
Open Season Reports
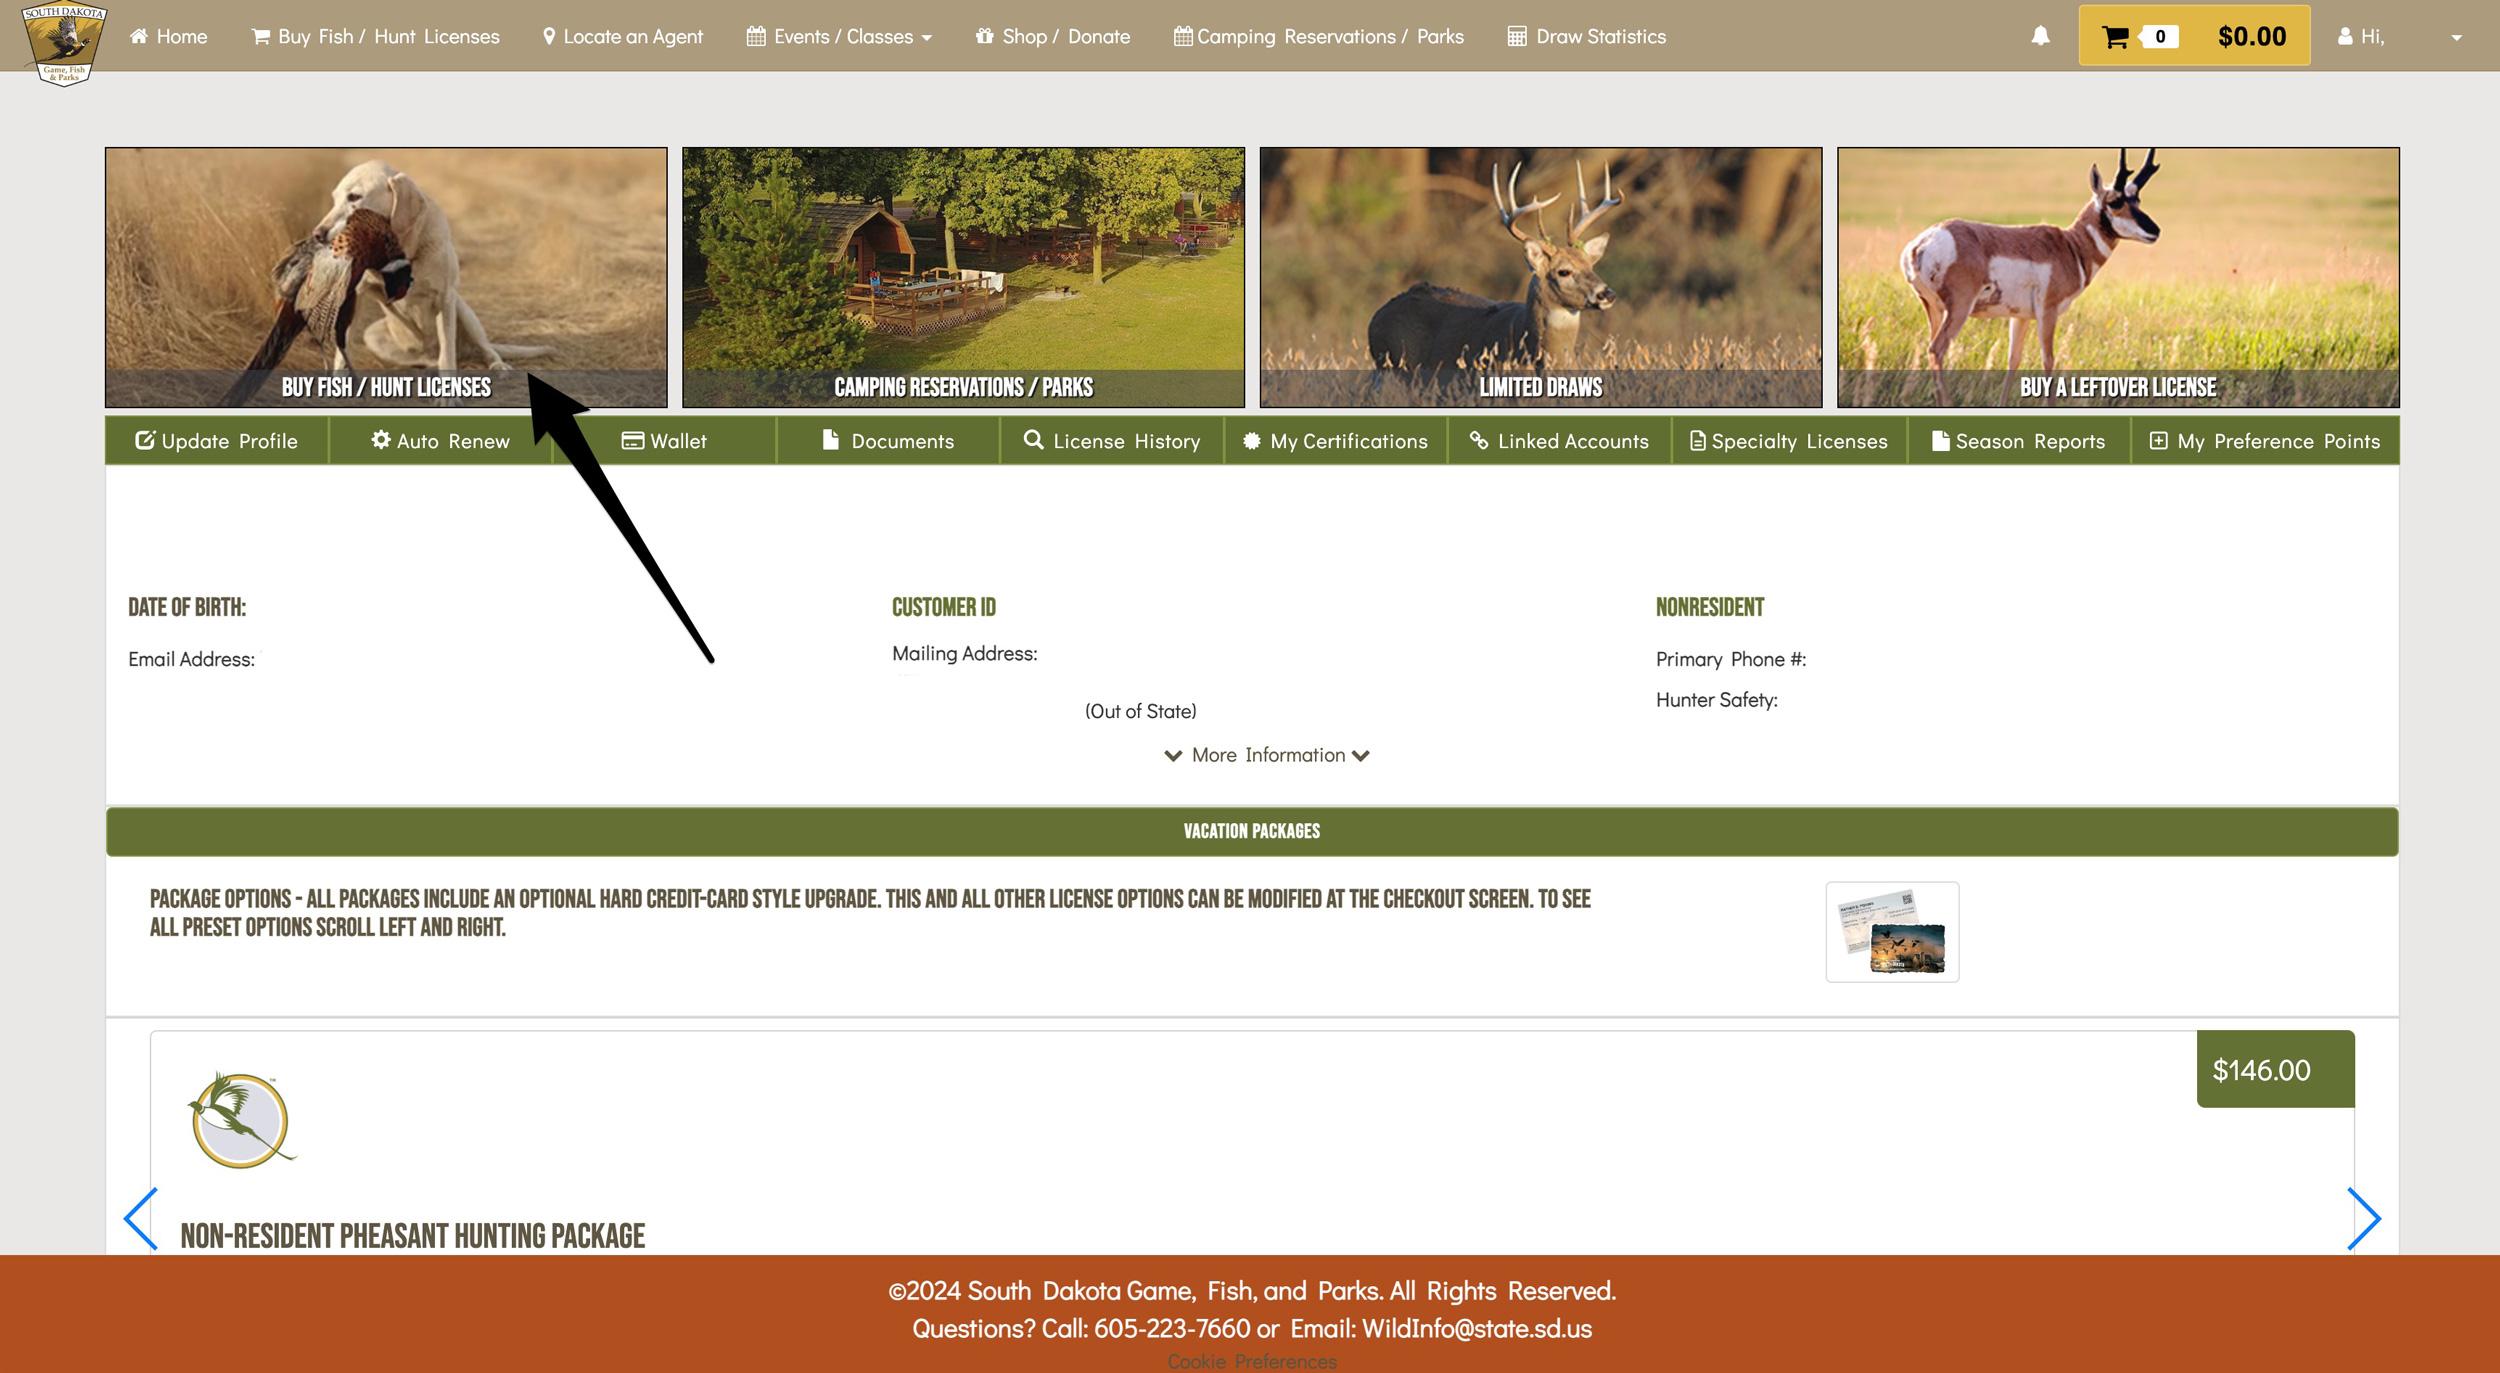click(2019, 440)
